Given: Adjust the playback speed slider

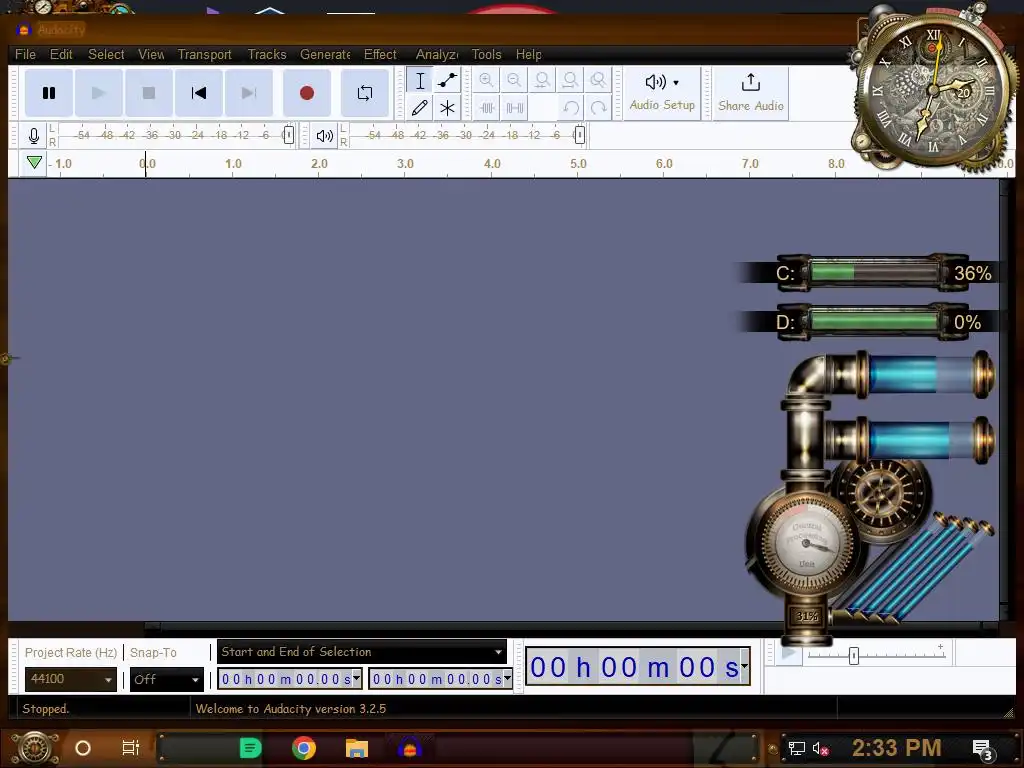Looking at the screenshot, I should pyautogui.click(x=854, y=656).
